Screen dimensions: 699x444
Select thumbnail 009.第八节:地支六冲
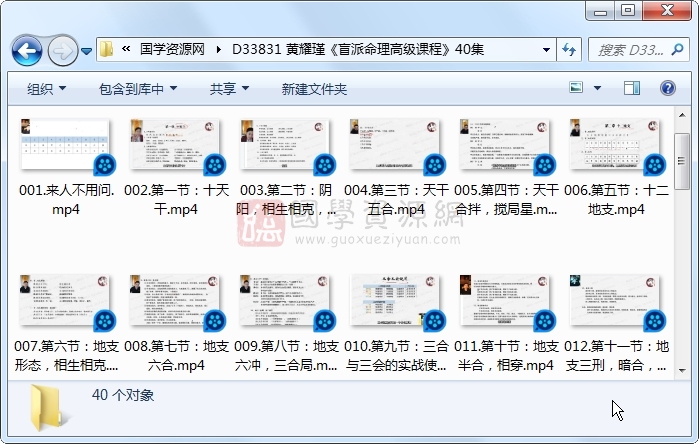pyautogui.click(x=285, y=300)
